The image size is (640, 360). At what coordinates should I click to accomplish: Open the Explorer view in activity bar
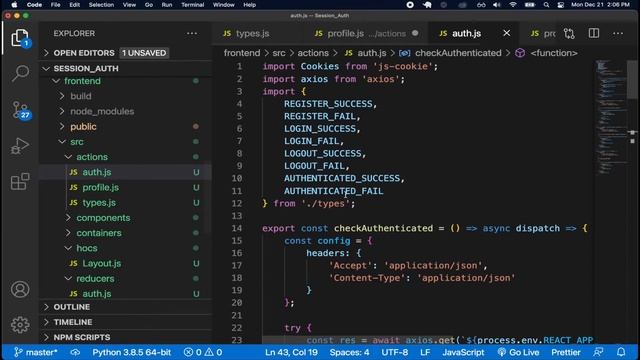[x=20, y=38]
